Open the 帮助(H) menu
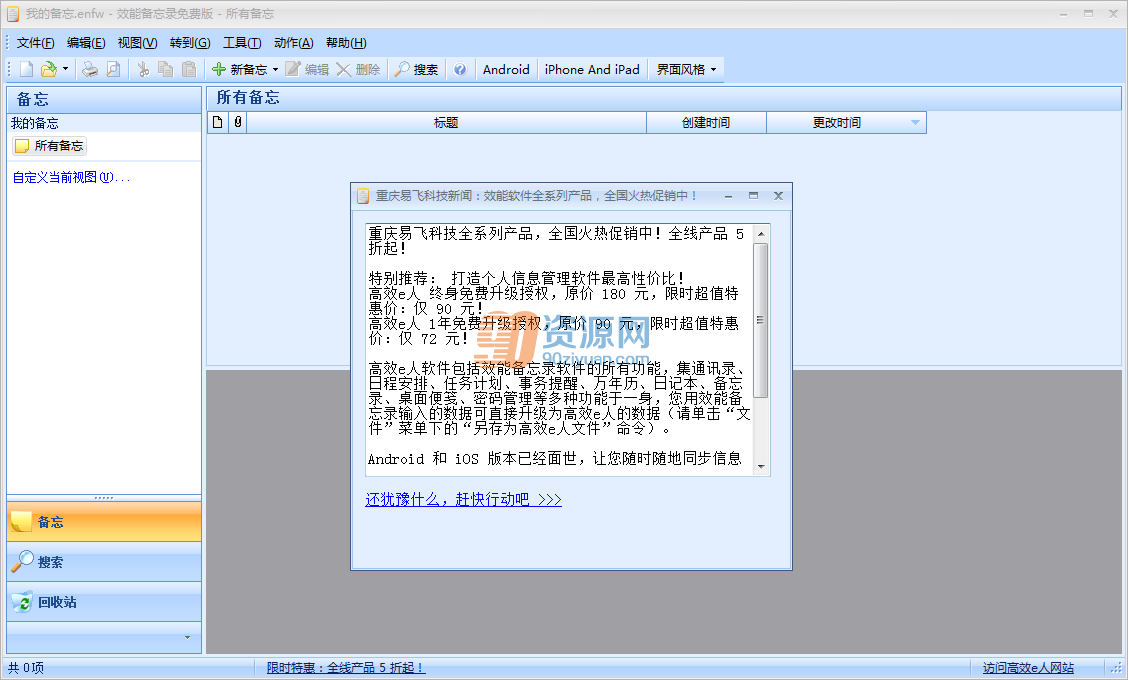 pos(346,42)
